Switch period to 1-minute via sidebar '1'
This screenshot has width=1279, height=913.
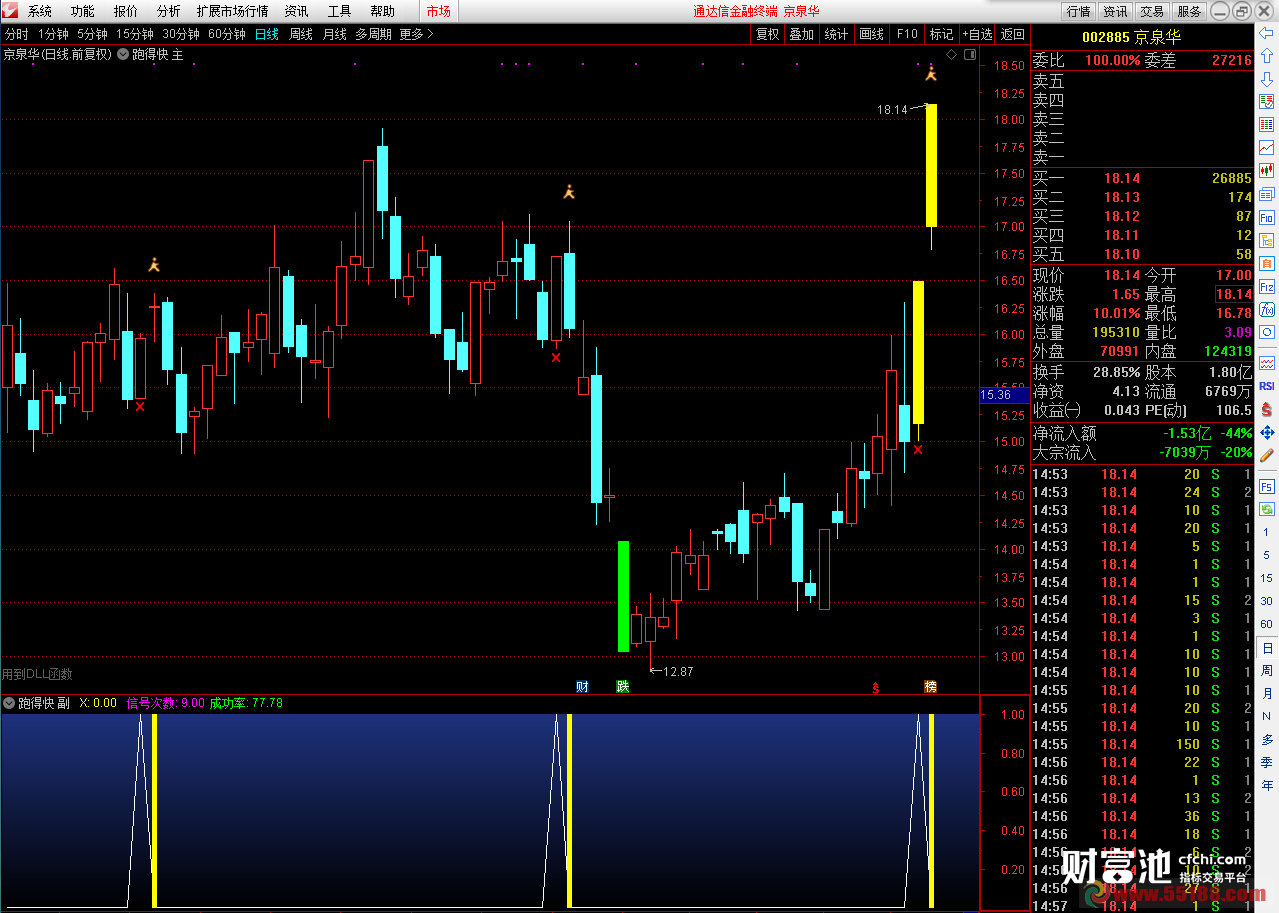pyautogui.click(x=1266, y=533)
